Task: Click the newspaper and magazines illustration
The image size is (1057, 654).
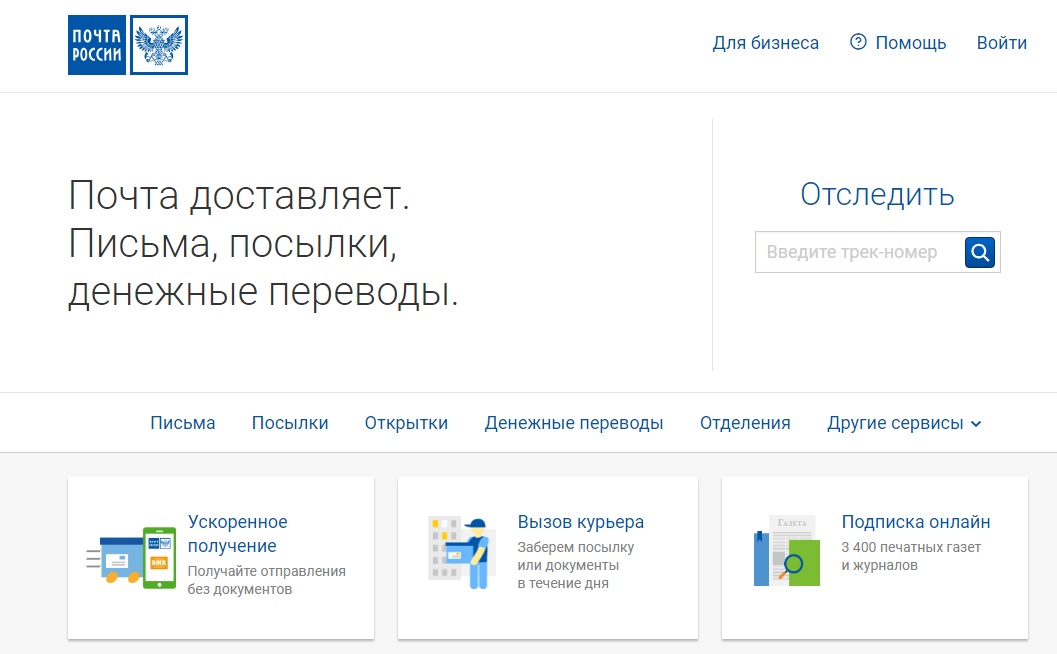Action: click(x=787, y=551)
